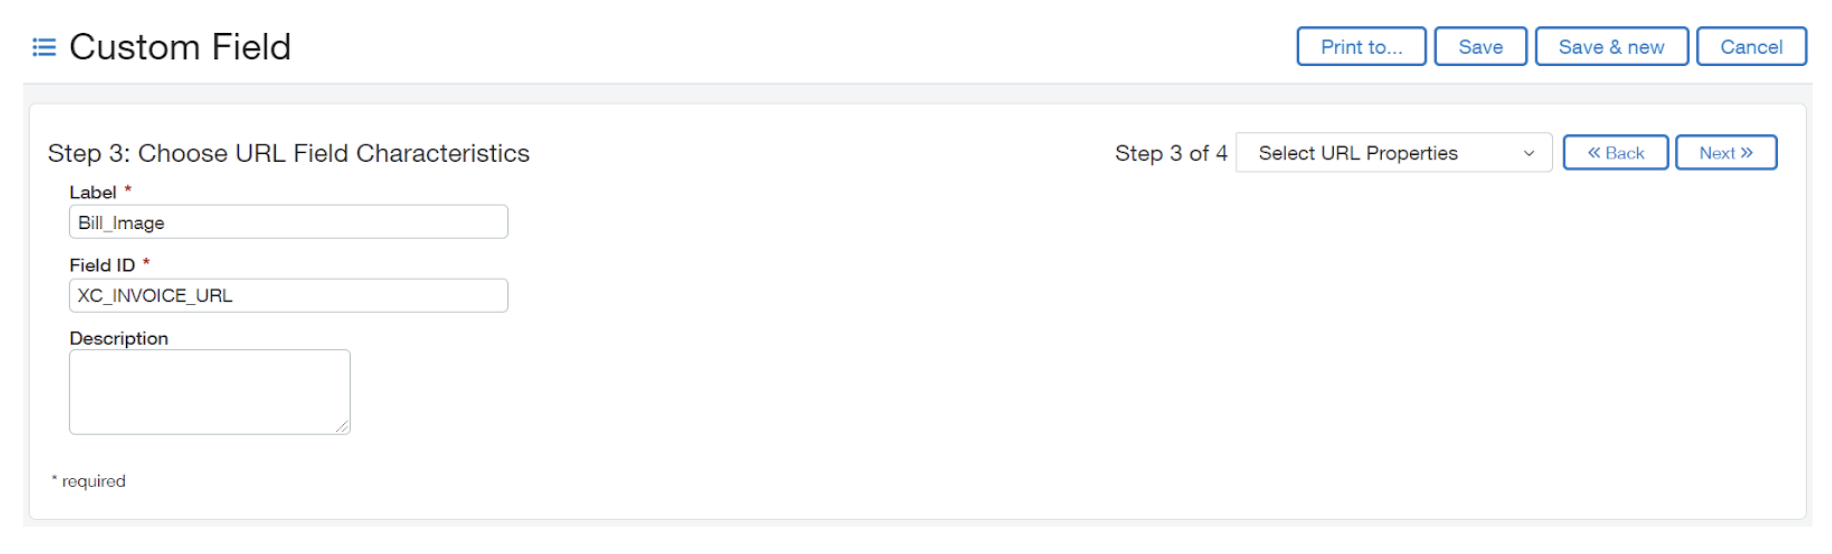This screenshot has width=1832, height=554.
Task: Click the Save & new button
Action: click(x=1610, y=47)
